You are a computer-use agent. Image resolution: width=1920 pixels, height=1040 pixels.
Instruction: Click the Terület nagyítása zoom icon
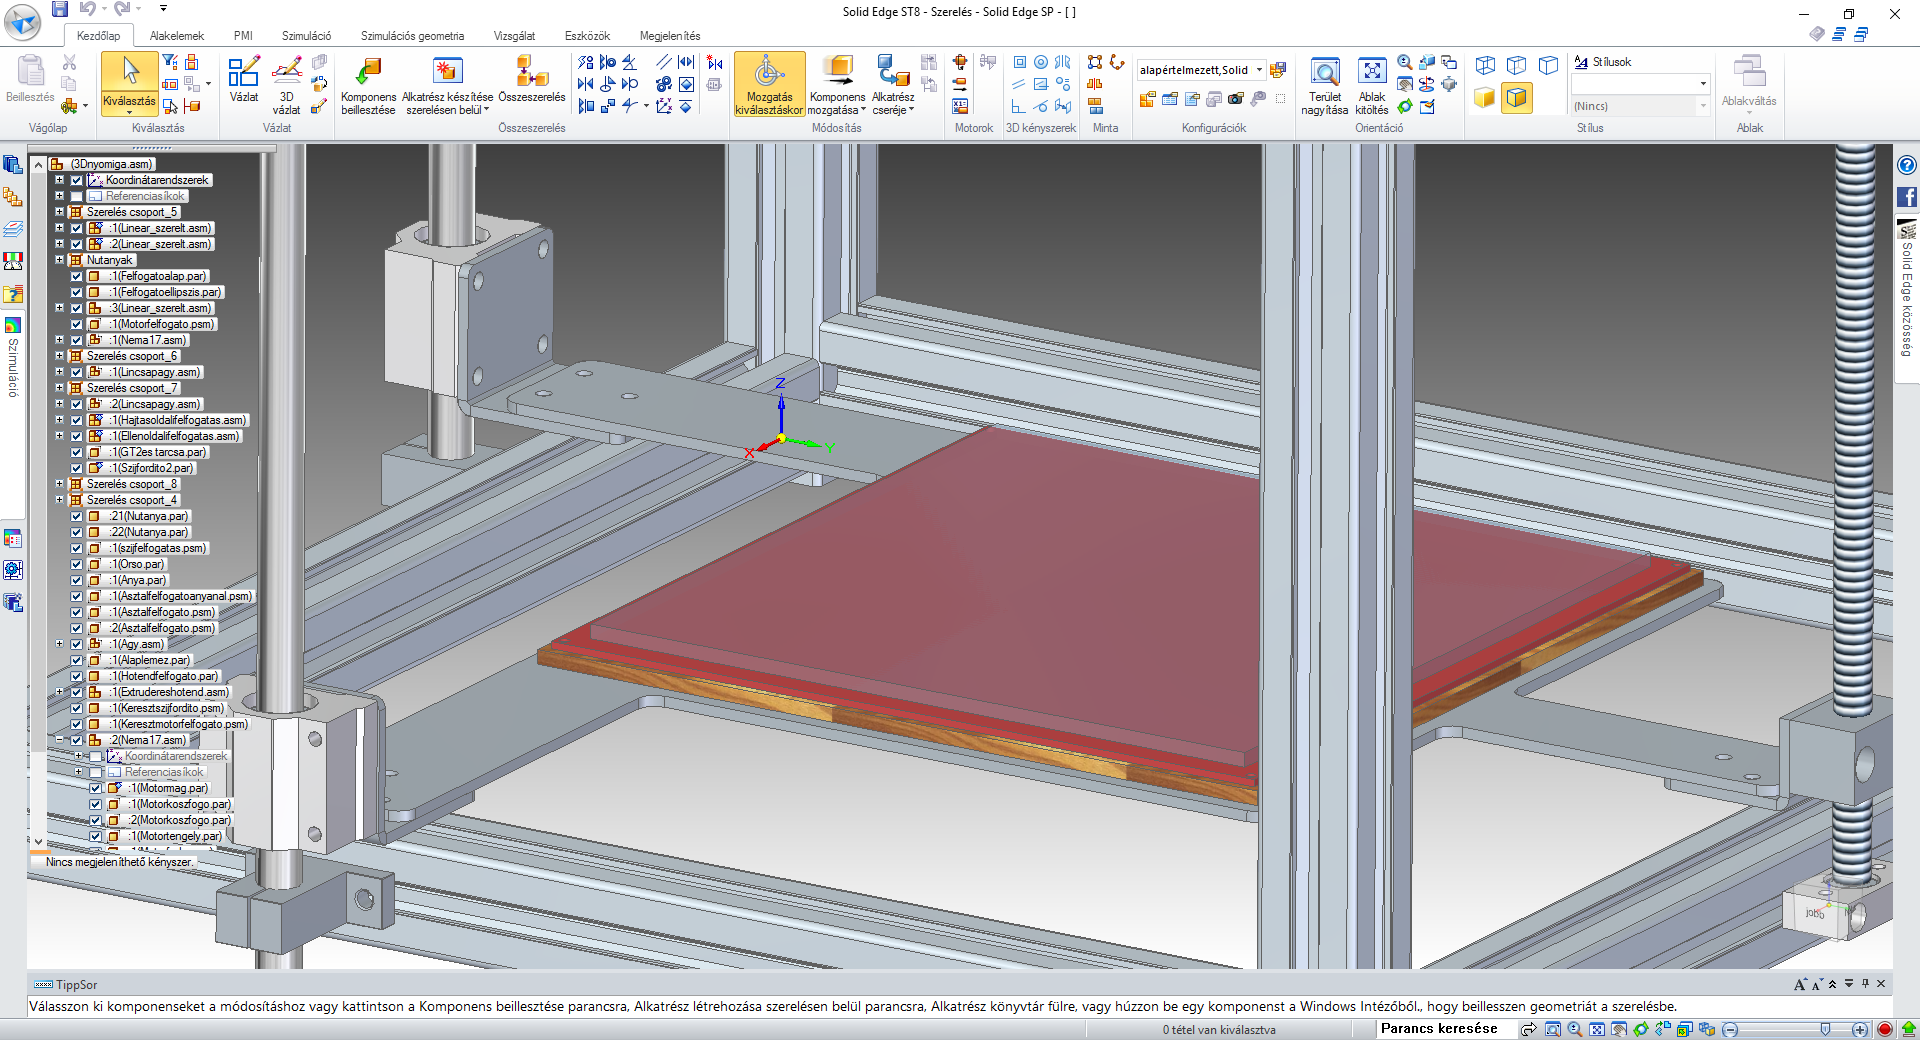(1325, 72)
